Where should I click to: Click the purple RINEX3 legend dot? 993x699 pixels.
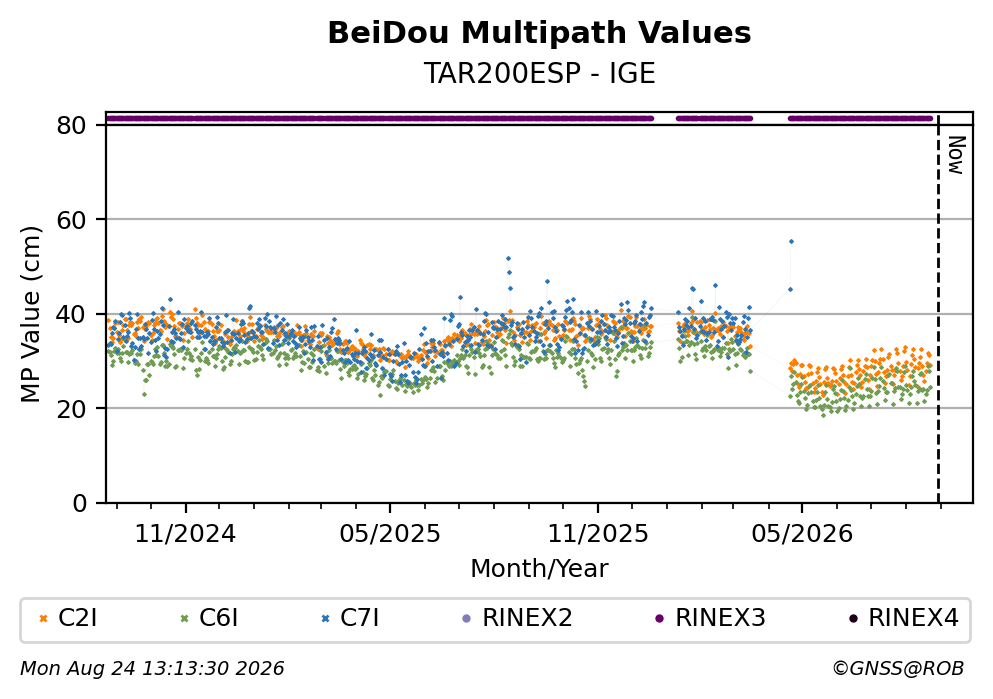tap(660, 619)
